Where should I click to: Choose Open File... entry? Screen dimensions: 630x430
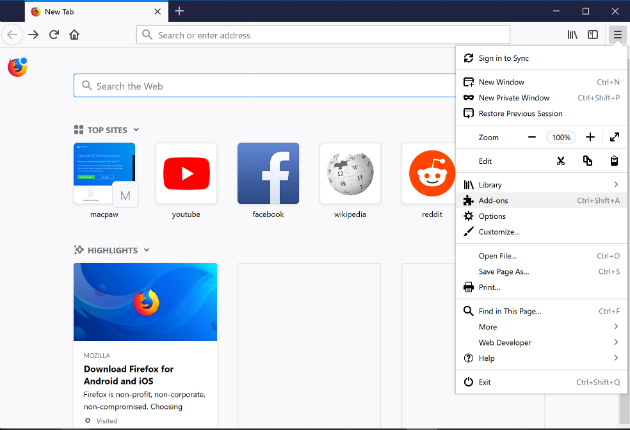point(541,256)
